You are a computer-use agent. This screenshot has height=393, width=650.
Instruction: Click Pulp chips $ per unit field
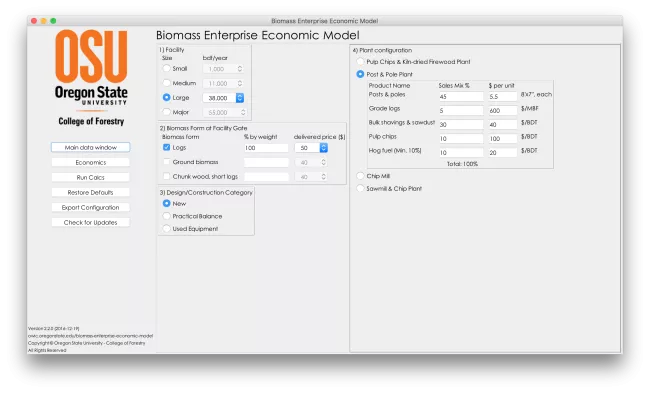pyautogui.click(x=502, y=138)
